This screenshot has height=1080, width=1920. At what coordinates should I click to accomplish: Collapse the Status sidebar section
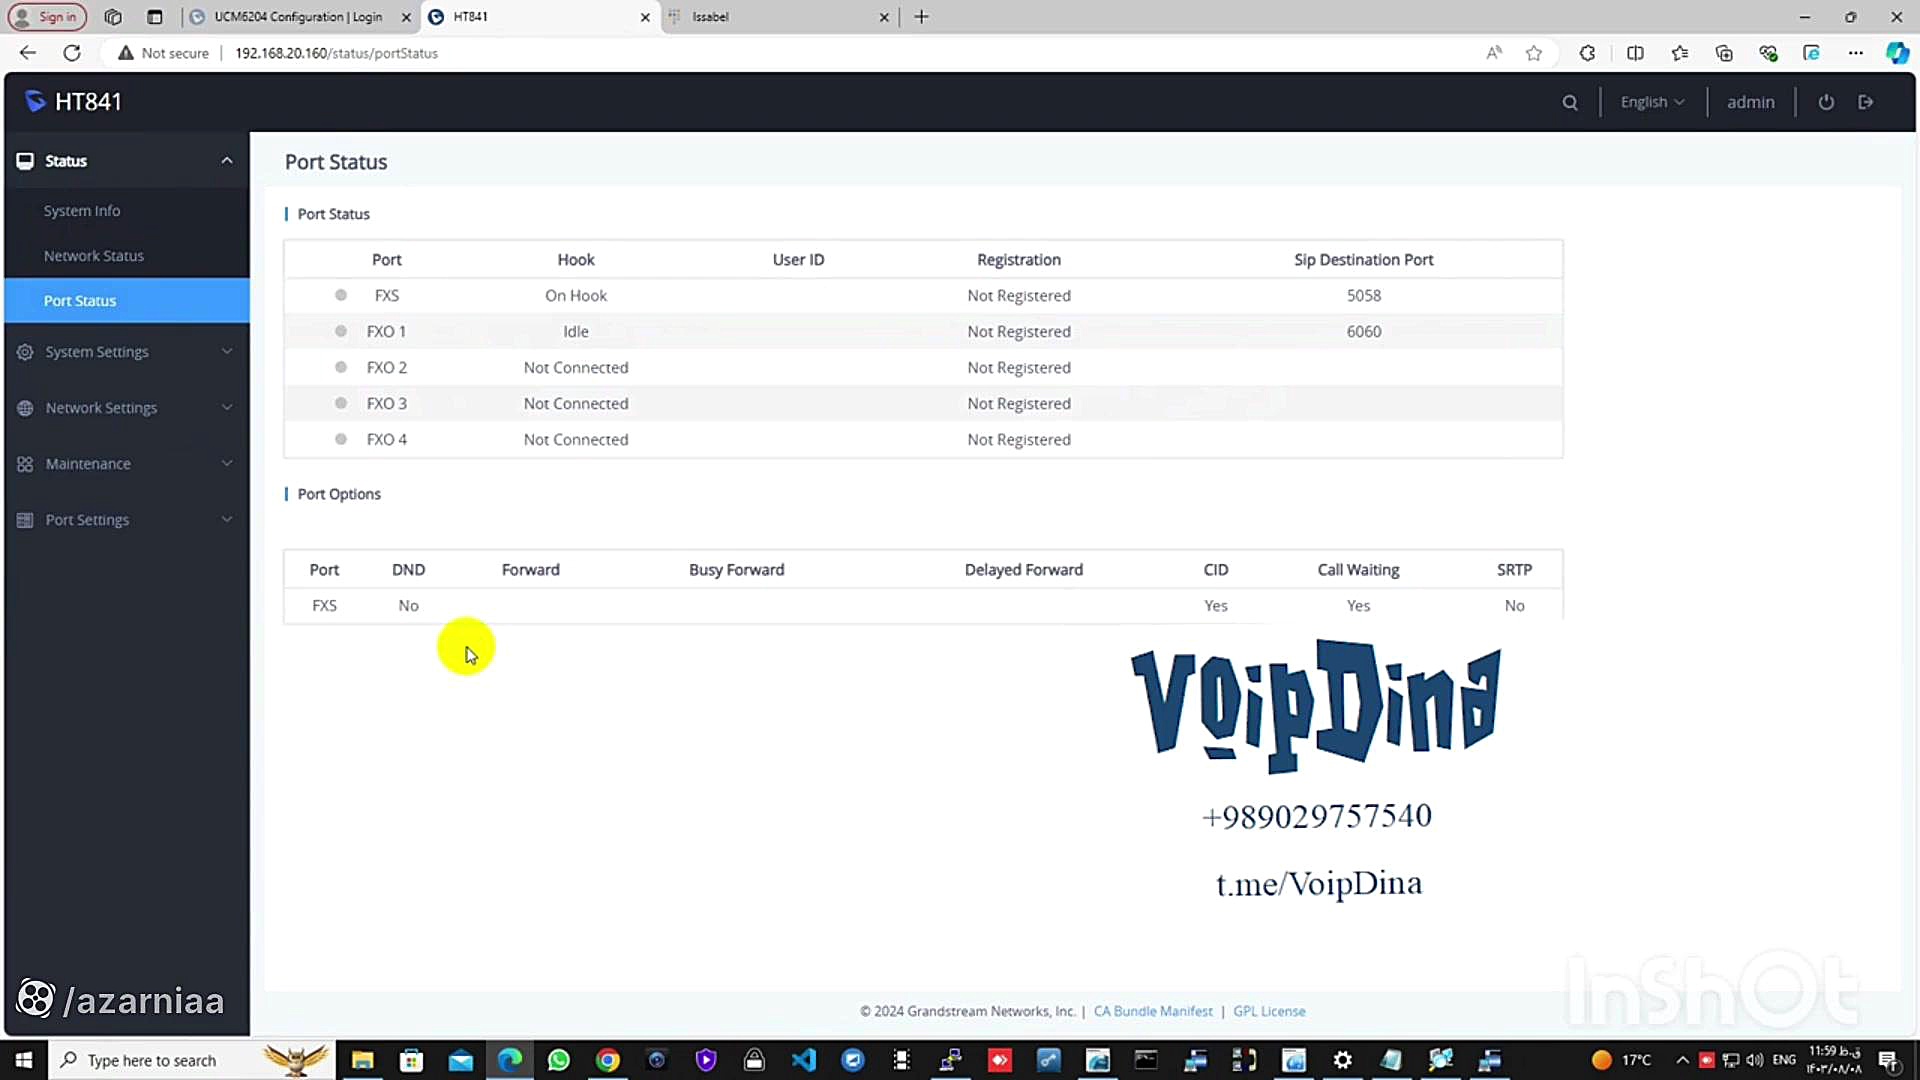click(227, 161)
